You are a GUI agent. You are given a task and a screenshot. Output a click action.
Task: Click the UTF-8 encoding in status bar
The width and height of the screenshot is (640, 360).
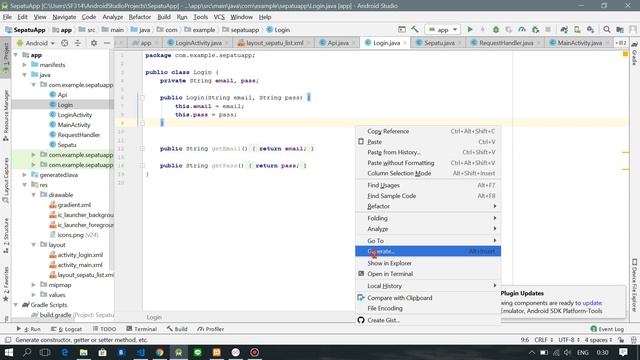pos(569,340)
